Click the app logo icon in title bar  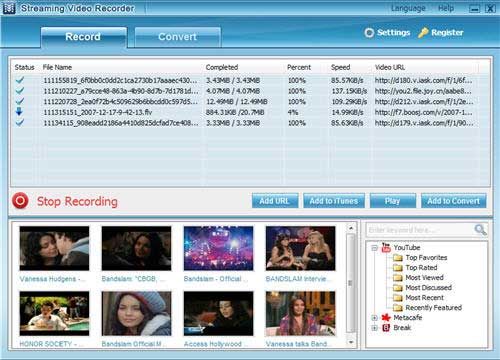click(9, 8)
